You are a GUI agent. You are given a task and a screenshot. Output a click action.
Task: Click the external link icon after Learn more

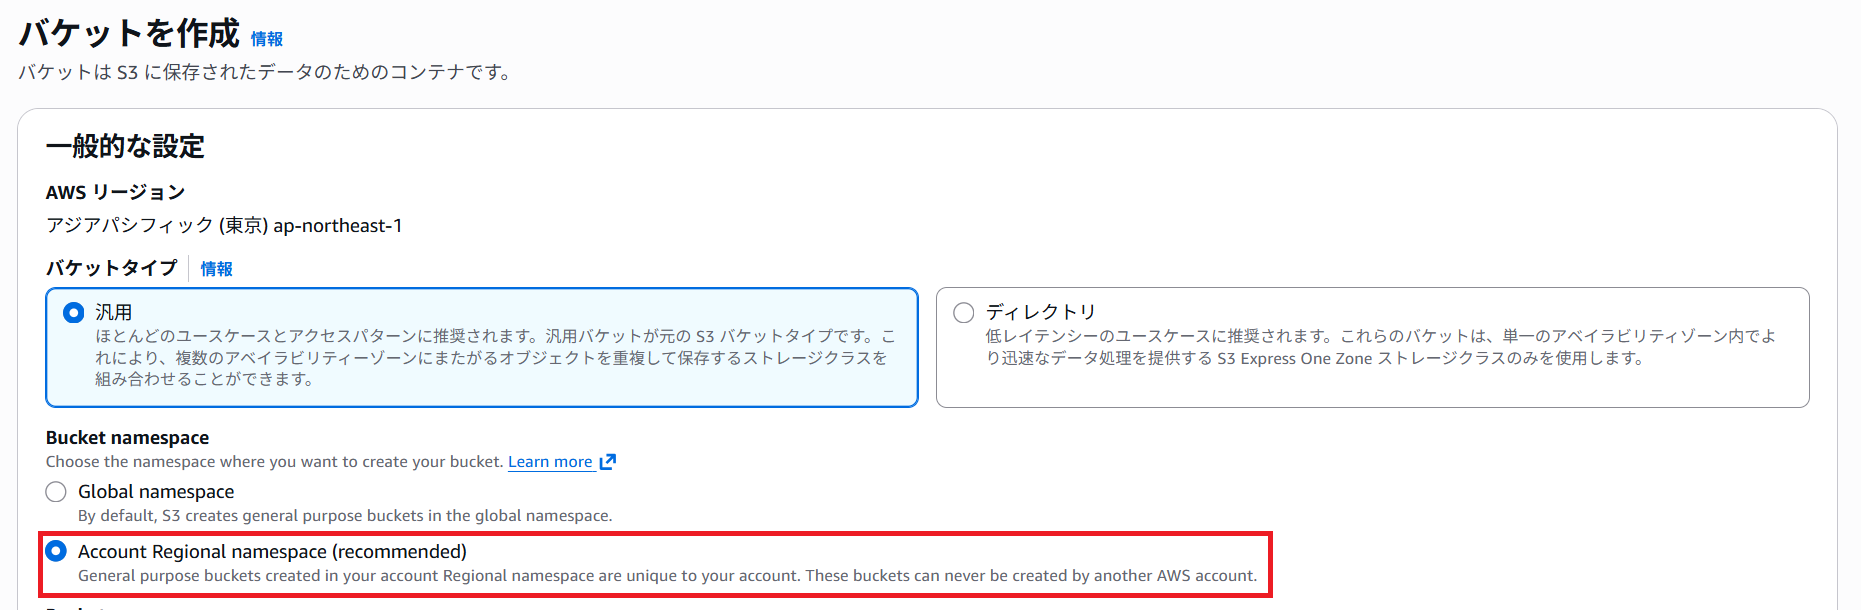pyautogui.click(x=608, y=462)
